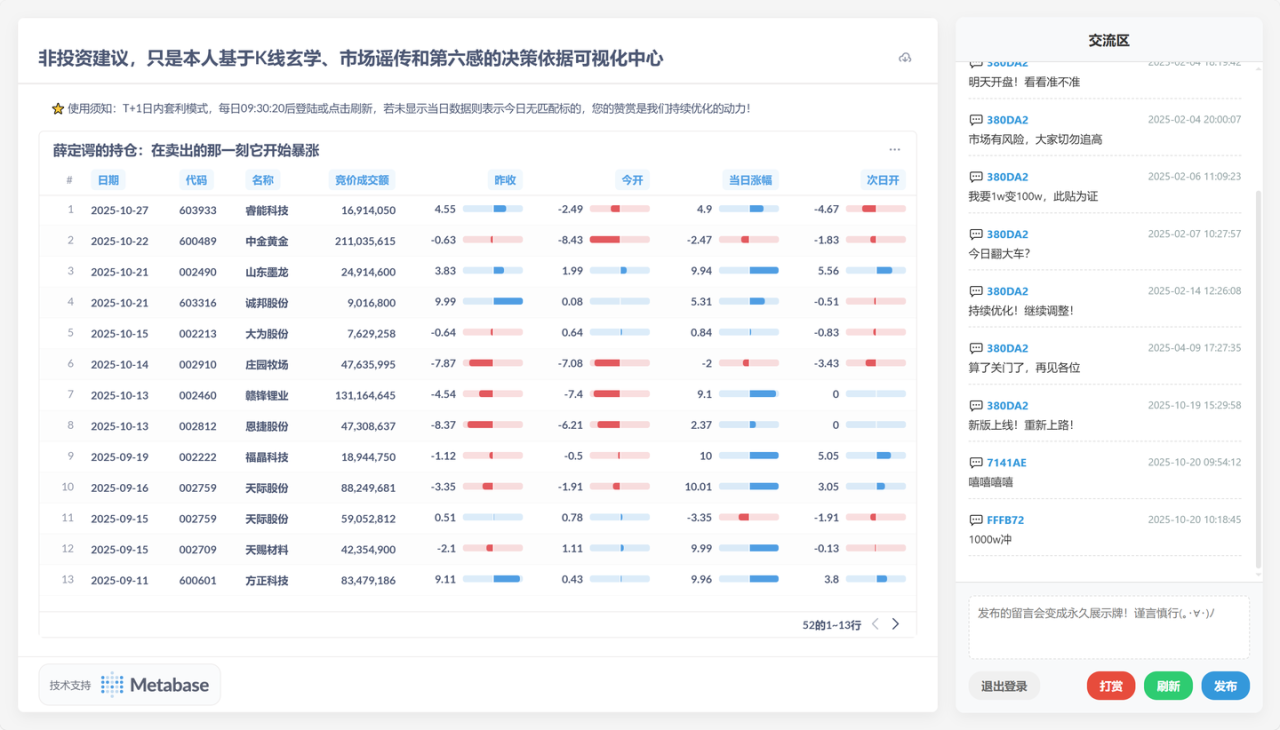Go to next page of table rows
This screenshot has height=730, width=1280.
pyautogui.click(x=896, y=624)
